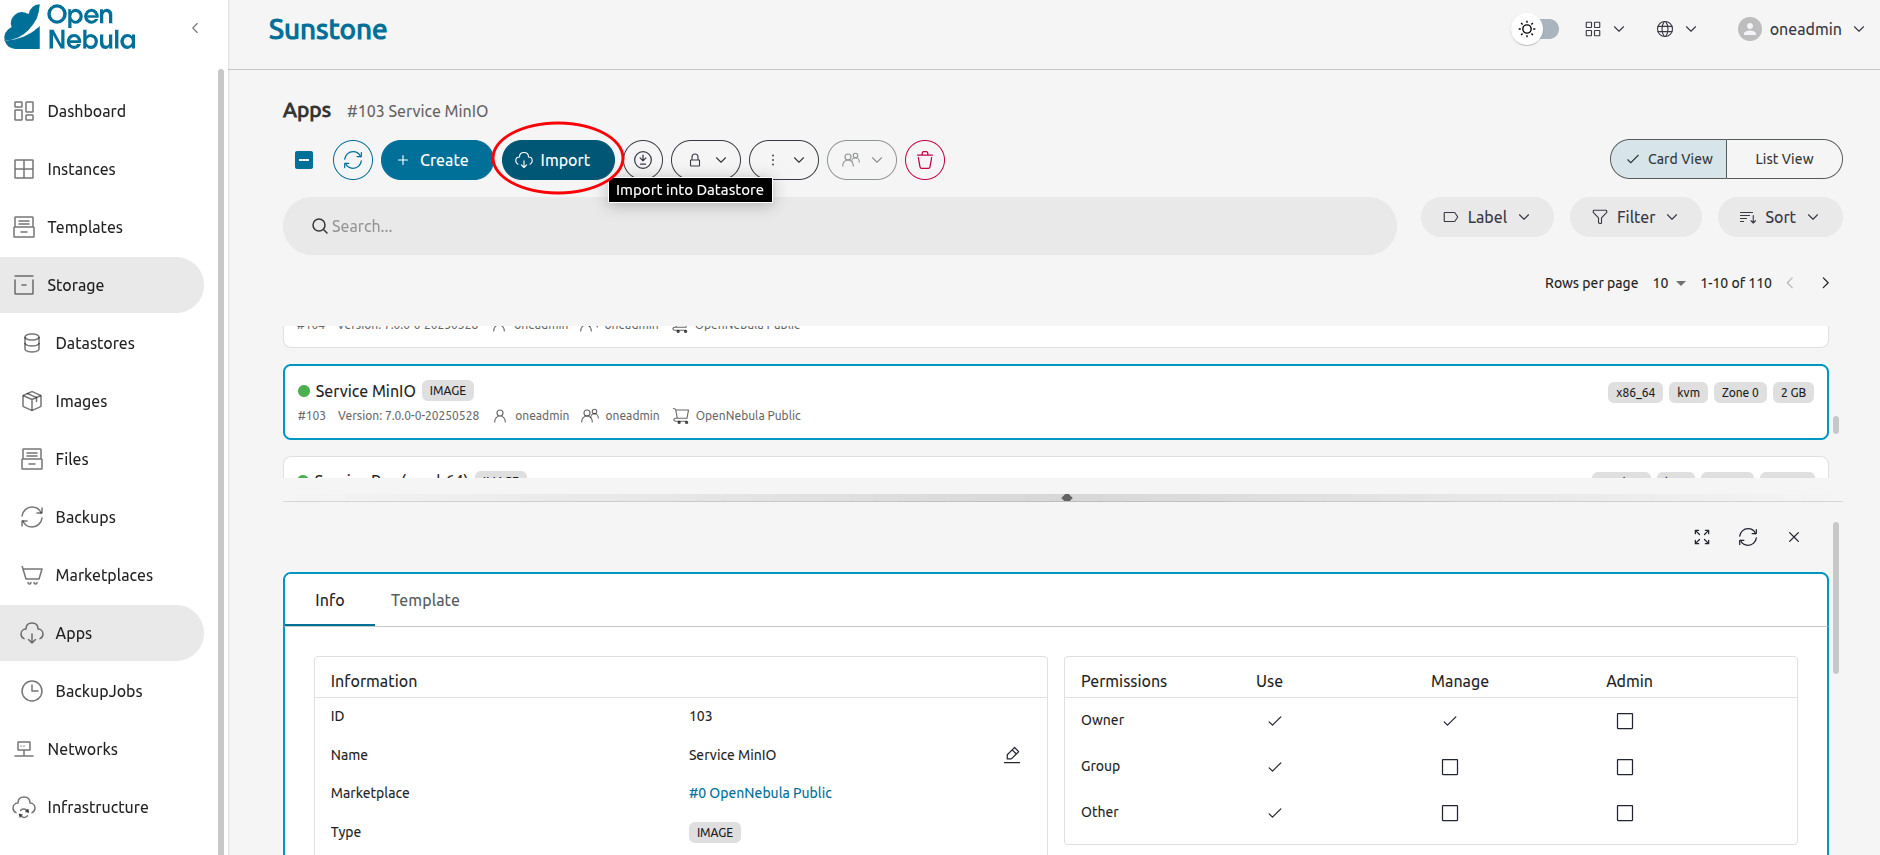Open the Filter dropdown

[1635, 217]
